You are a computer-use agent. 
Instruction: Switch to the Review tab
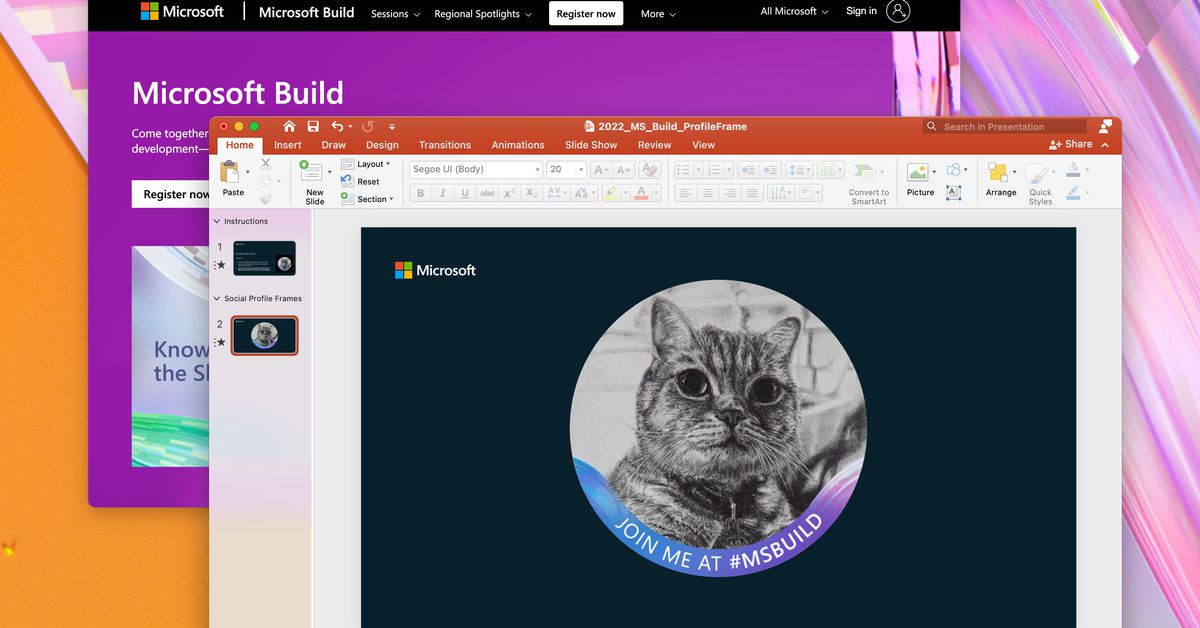point(655,145)
